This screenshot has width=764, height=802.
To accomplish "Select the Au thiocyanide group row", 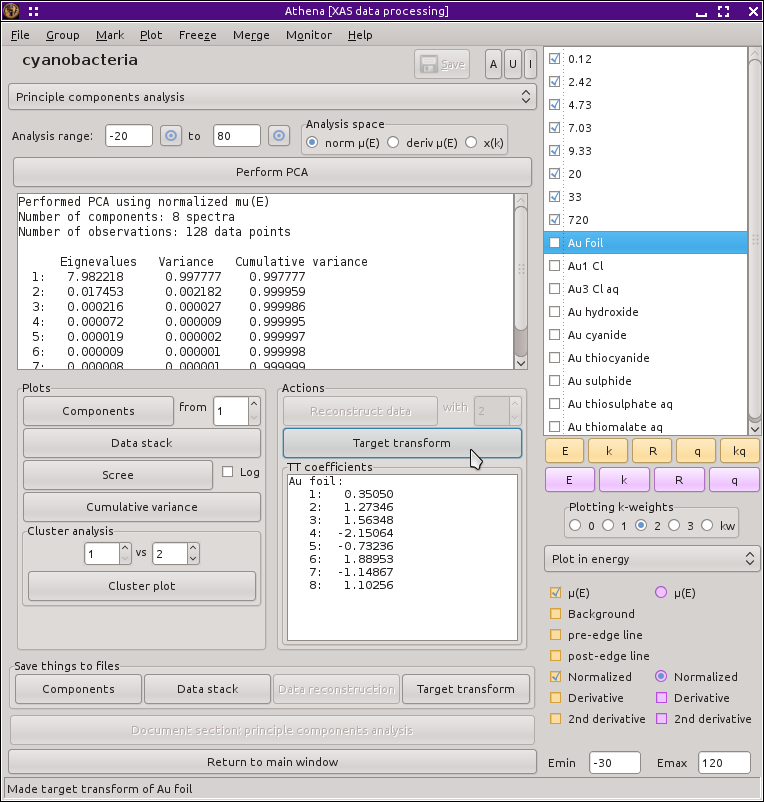I will coord(645,358).
